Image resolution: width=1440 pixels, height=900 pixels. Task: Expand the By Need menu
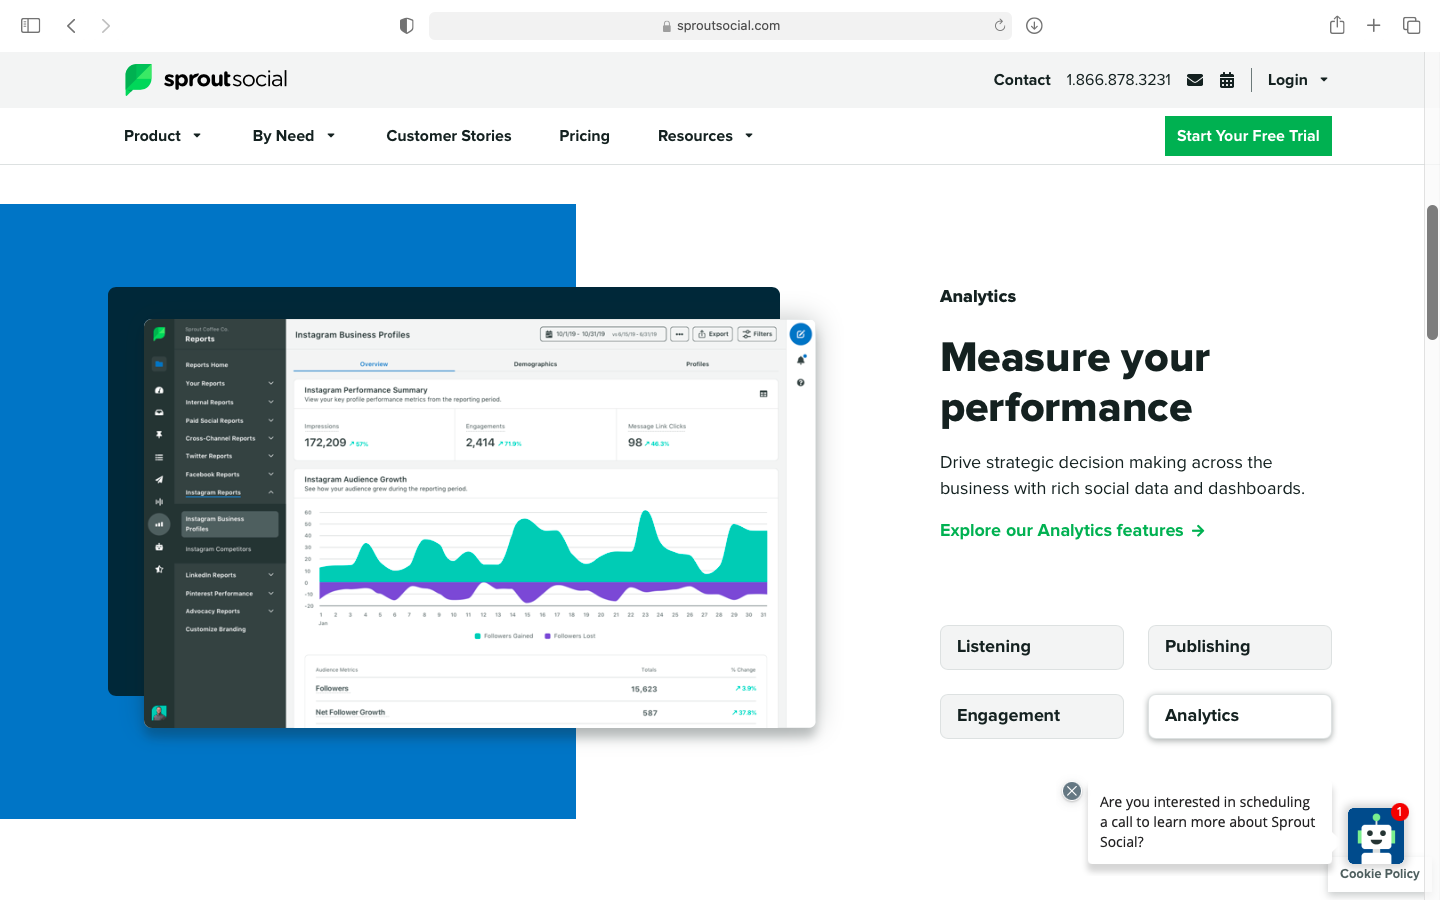point(294,136)
